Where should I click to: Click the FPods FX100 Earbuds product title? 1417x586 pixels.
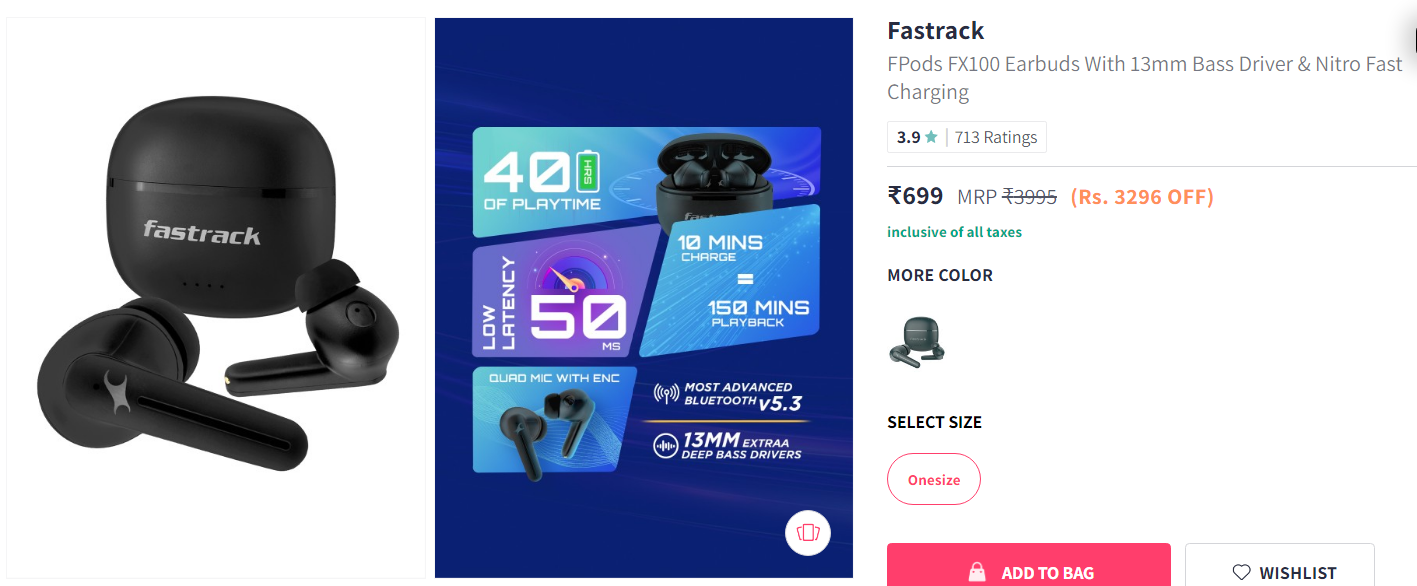1145,78
